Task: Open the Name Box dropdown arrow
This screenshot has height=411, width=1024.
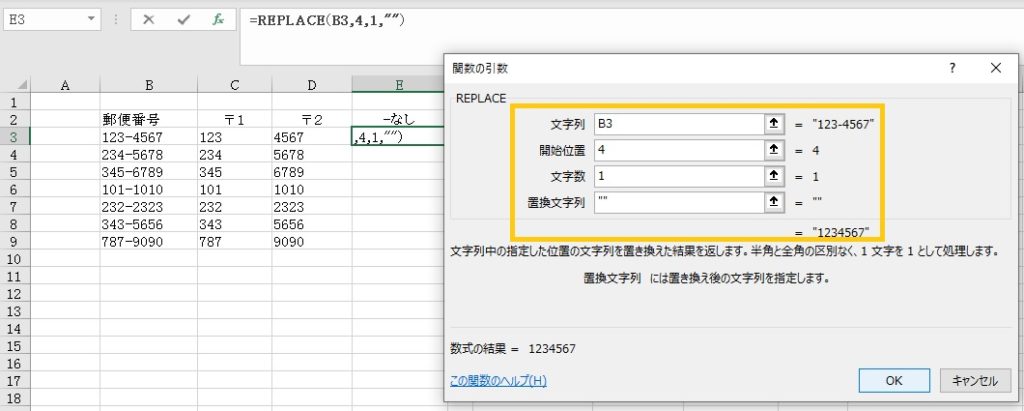Action: (92, 19)
